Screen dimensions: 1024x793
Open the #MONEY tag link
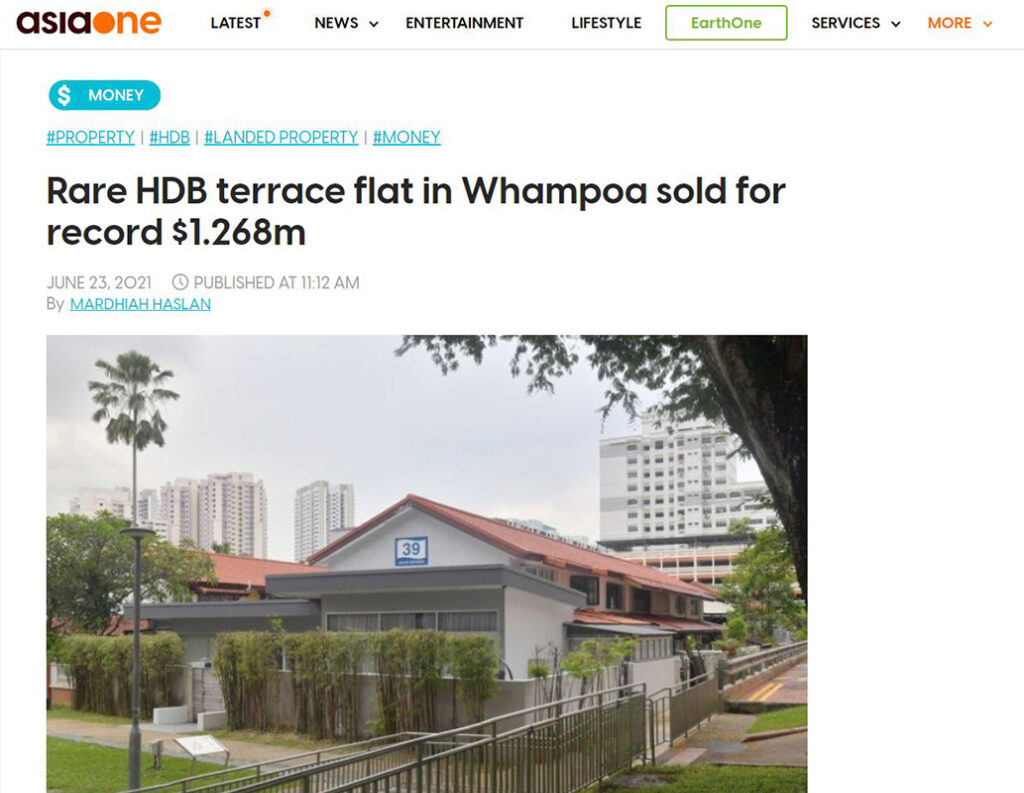(x=406, y=137)
